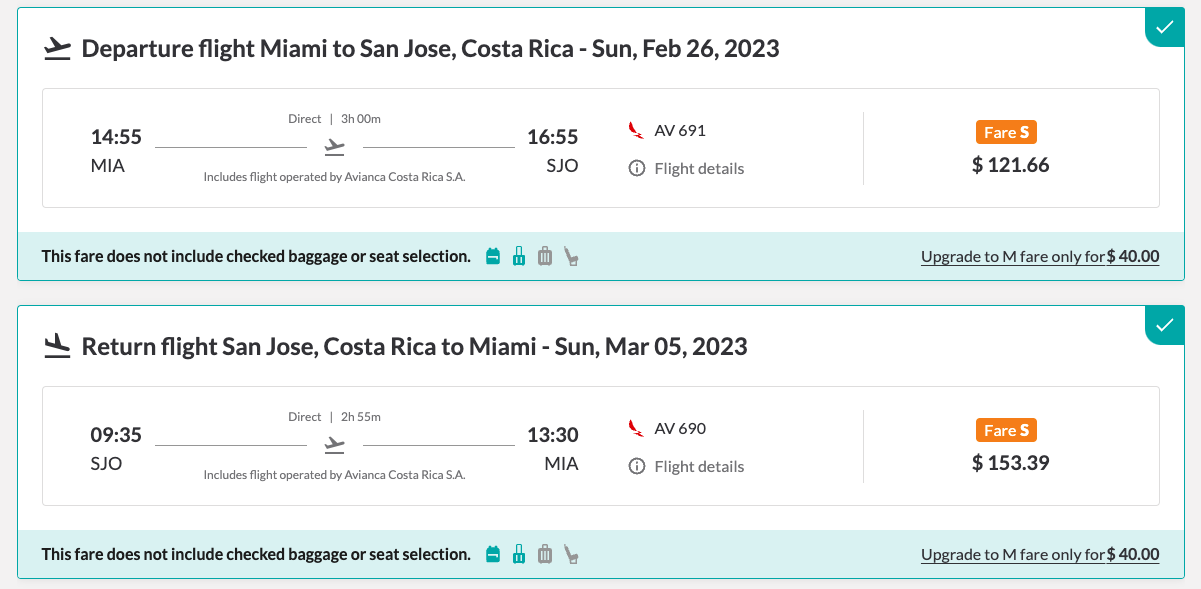Click the carry-on bag icon for return flight

(x=518, y=555)
